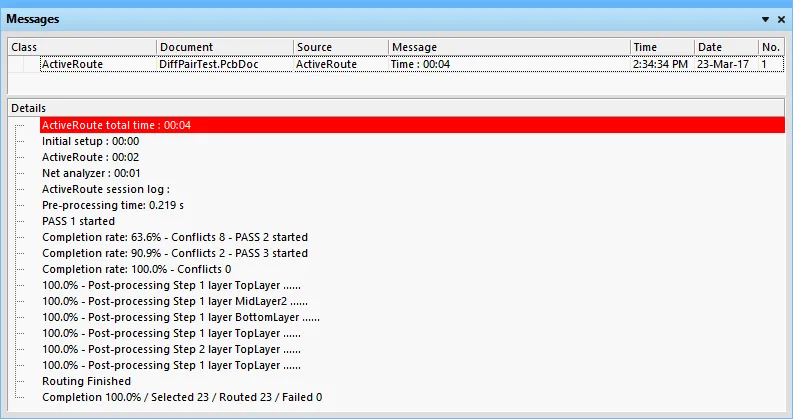The width and height of the screenshot is (793, 419).
Task: Select the DiffPairTest.PcbDoc document cell
Action: point(225,64)
